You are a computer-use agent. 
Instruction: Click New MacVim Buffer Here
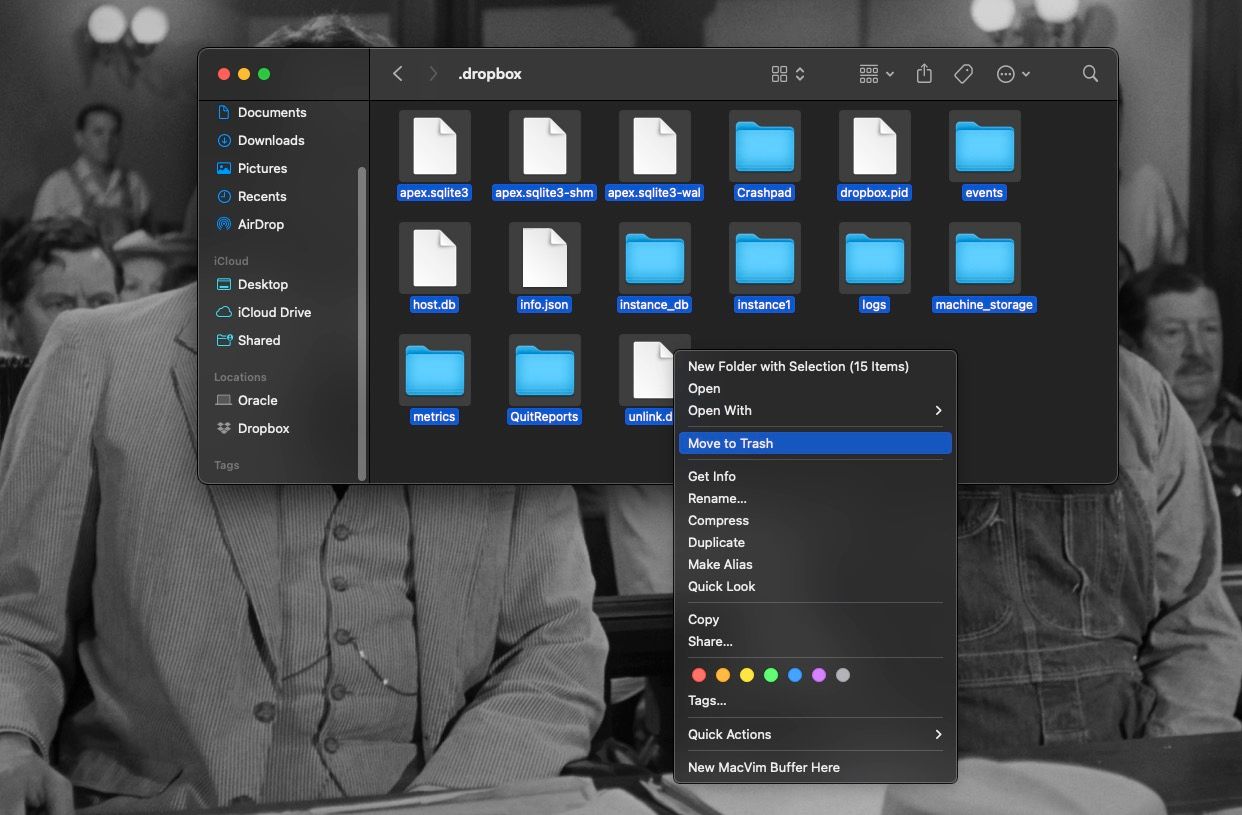[764, 767]
